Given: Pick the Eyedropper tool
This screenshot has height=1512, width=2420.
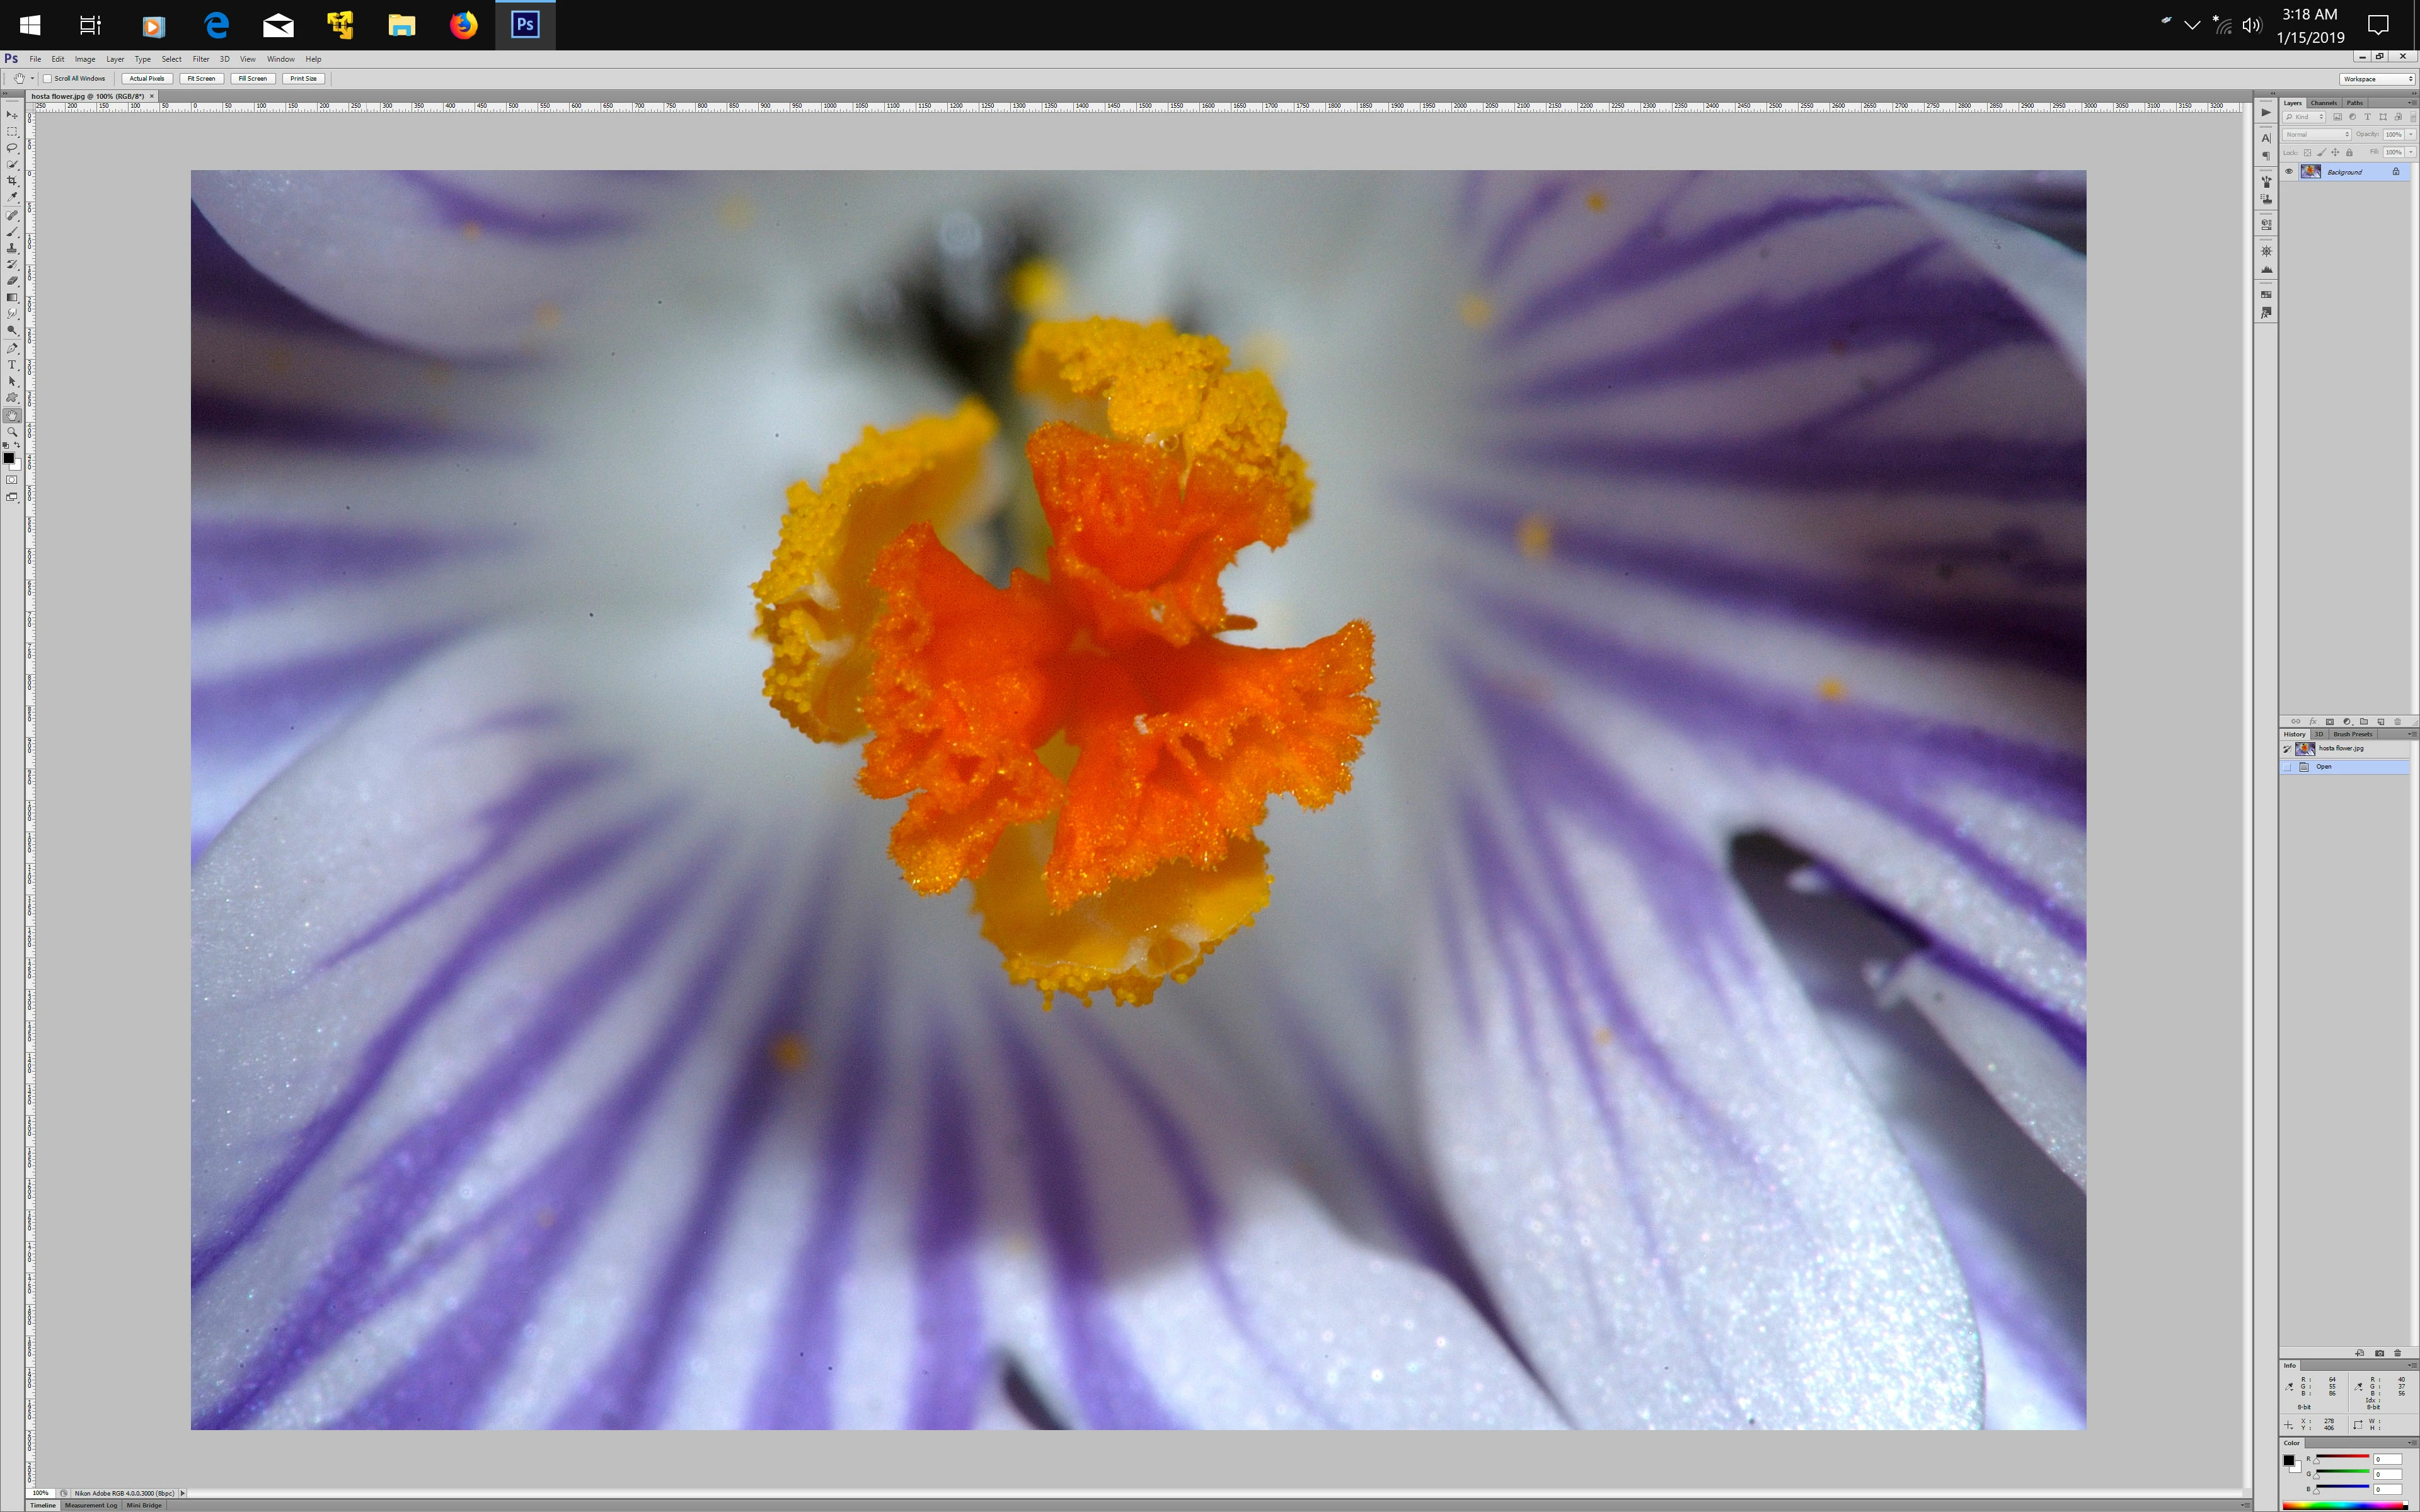Looking at the screenshot, I should [12, 198].
